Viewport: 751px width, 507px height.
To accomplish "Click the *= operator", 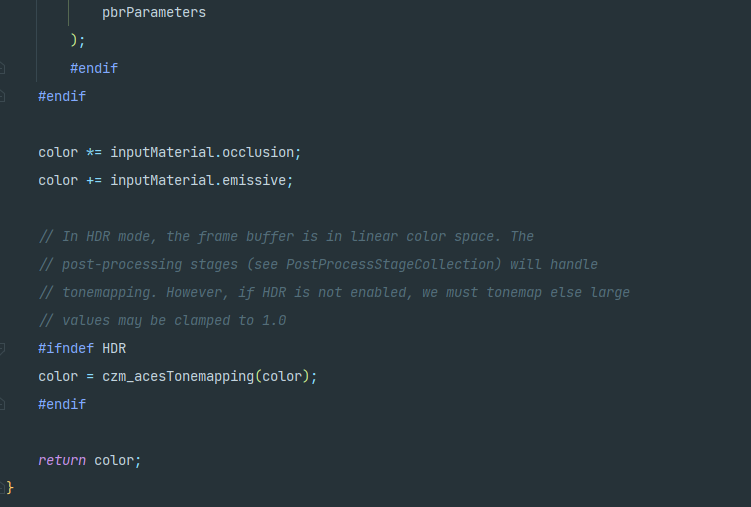I will pos(94,152).
